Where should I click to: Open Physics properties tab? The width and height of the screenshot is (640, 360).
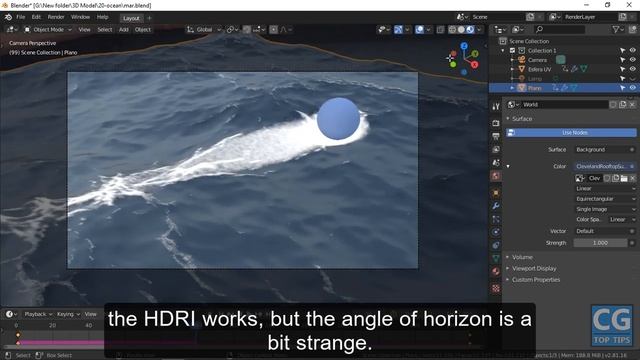pyautogui.click(x=496, y=232)
